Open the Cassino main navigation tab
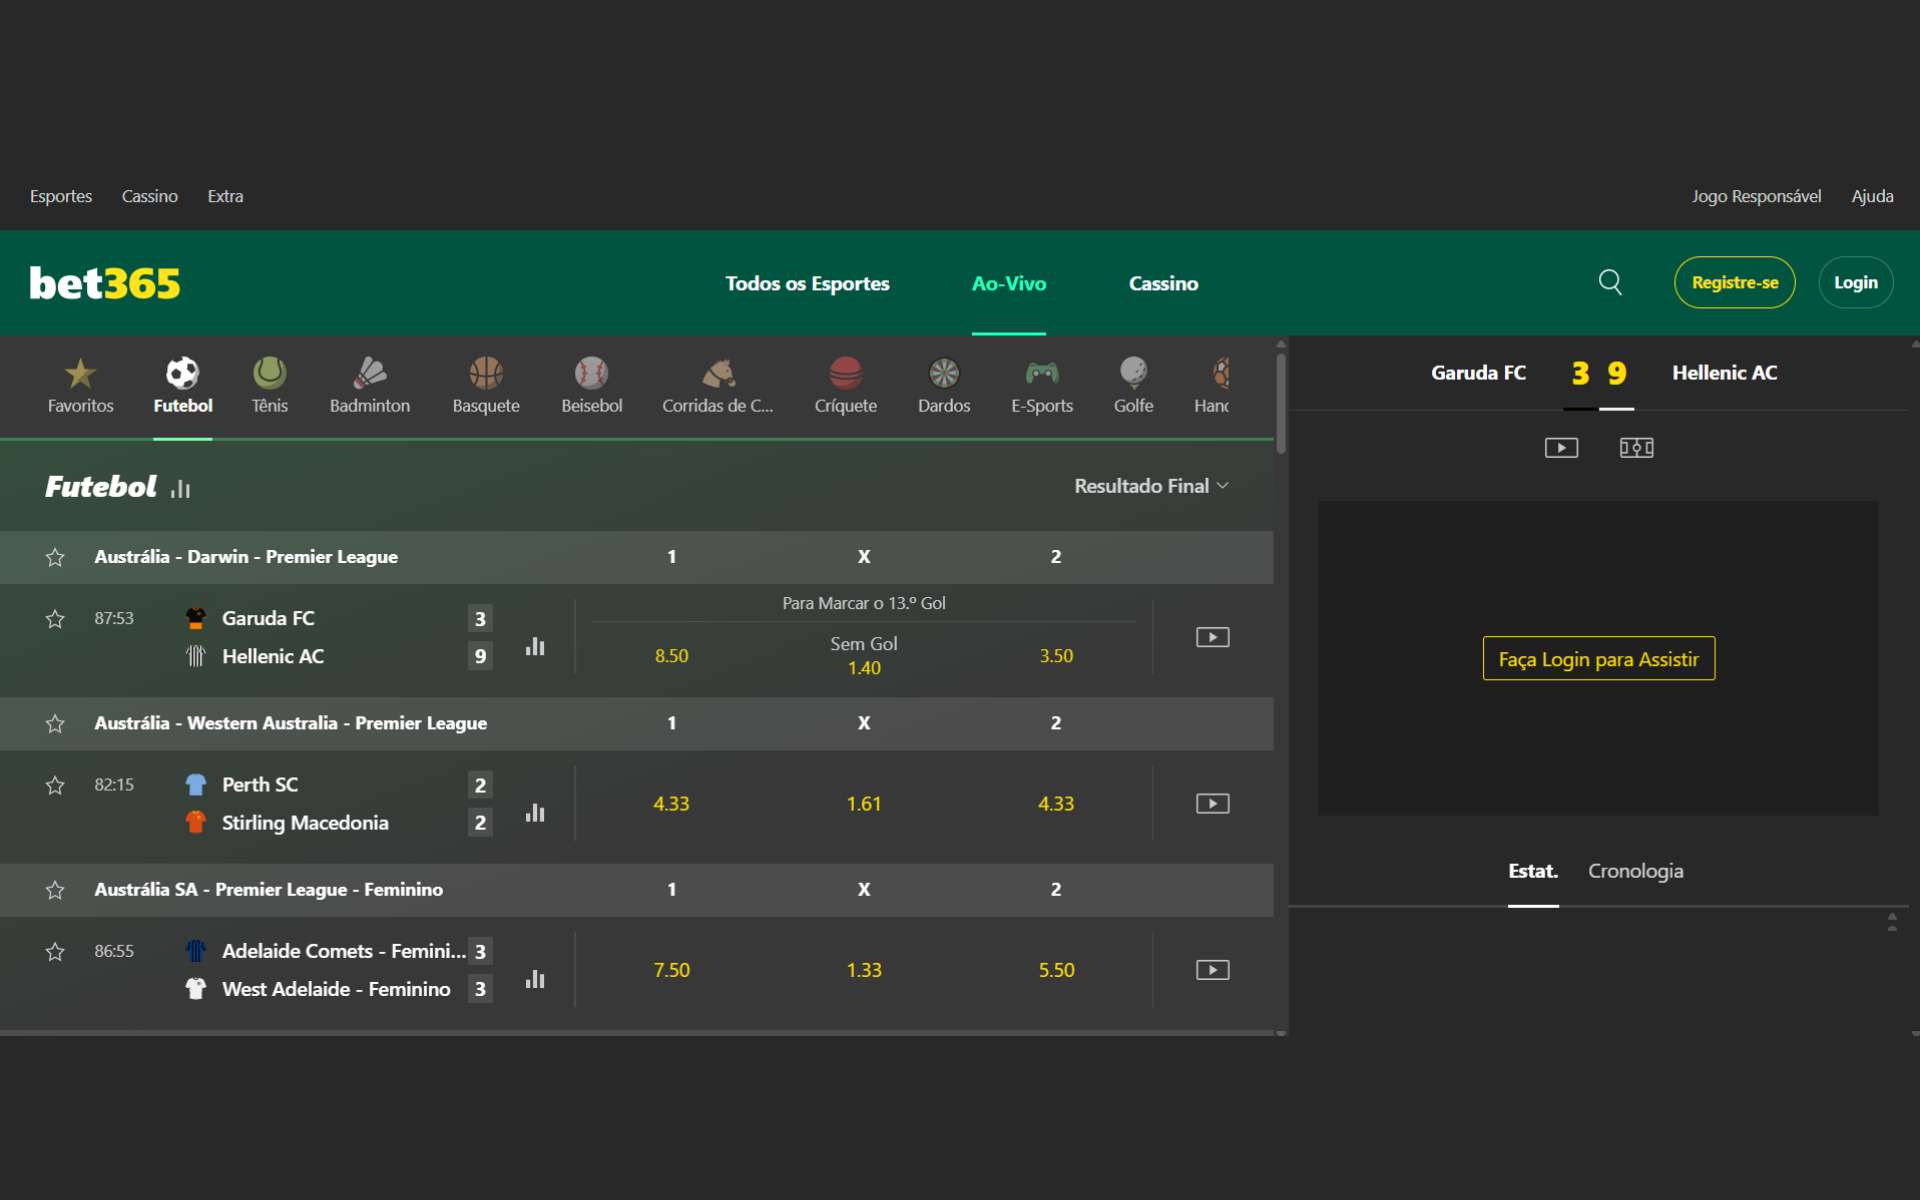 click(1163, 284)
